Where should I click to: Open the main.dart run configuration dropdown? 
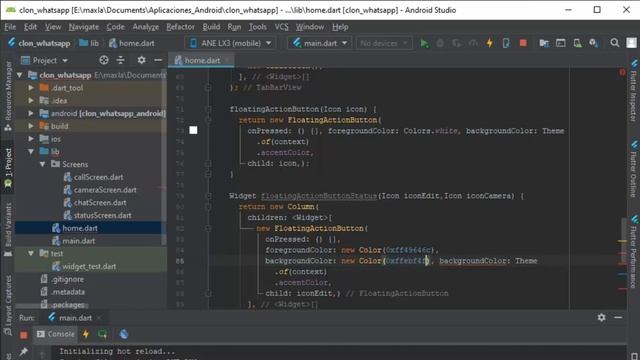[x=320, y=43]
